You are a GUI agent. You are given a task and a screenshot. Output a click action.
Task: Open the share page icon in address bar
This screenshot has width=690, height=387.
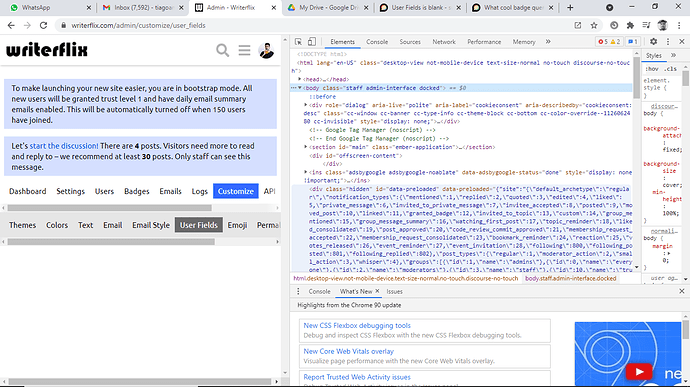tap(578, 26)
